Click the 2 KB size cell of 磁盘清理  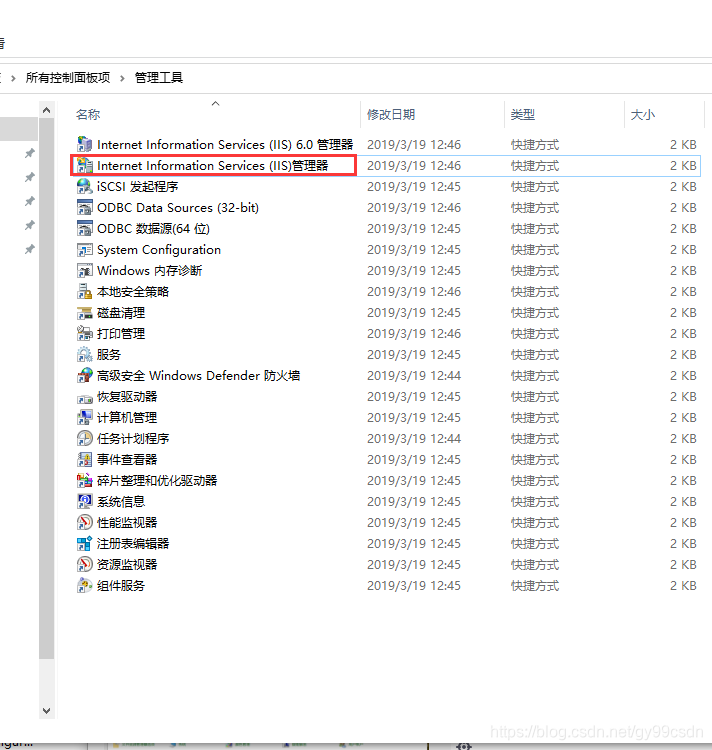[x=683, y=313]
